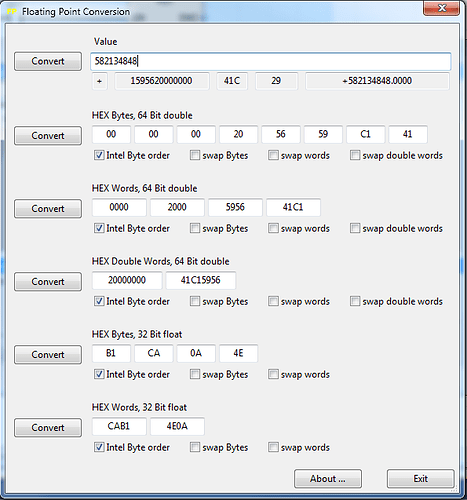467x500 pixels.
Task: Uncheck Intel Byte order under HEX Bytes 64 Bit
Action: click(99, 155)
